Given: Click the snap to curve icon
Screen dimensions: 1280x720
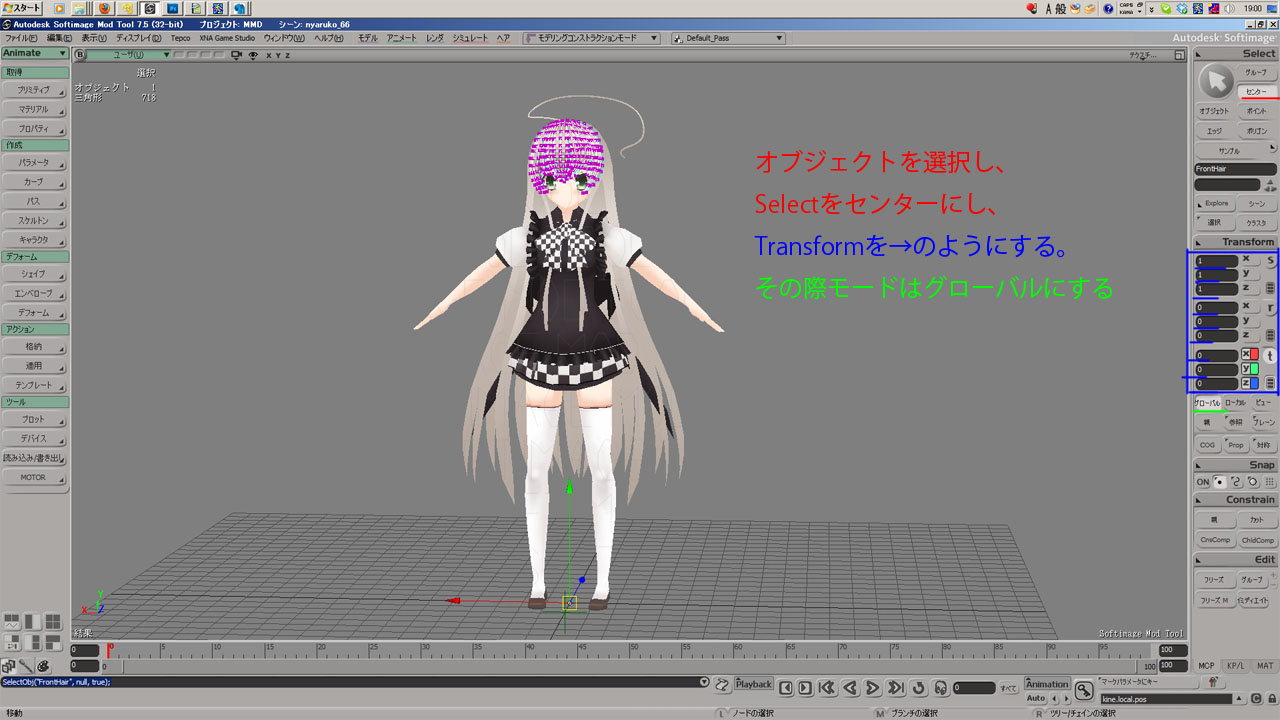Looking at the screenshot, I should [x=1236, y=482].
